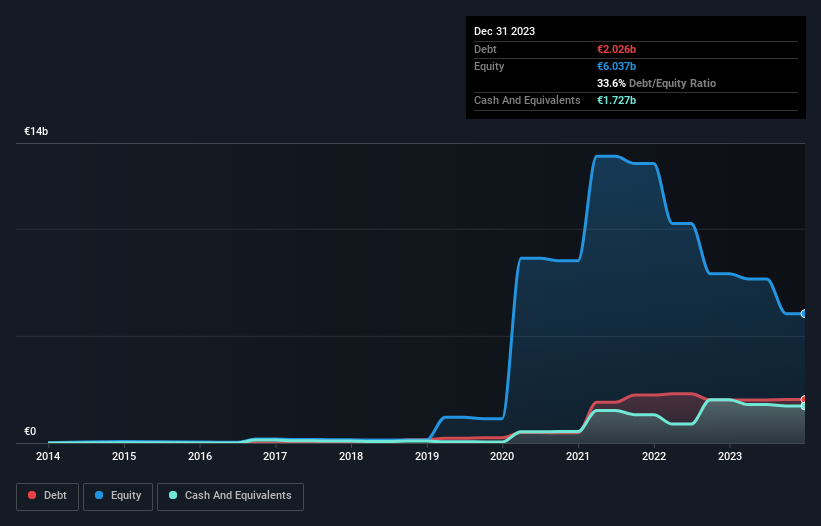Click the blue Equity legend dot
The width and height of the screenshot is (821, 526).
point(99,495)
